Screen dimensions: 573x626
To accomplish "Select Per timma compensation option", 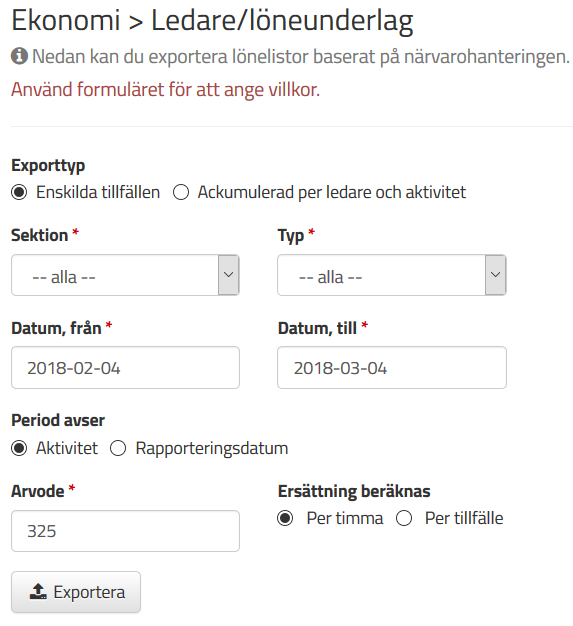I will point(285,519).
